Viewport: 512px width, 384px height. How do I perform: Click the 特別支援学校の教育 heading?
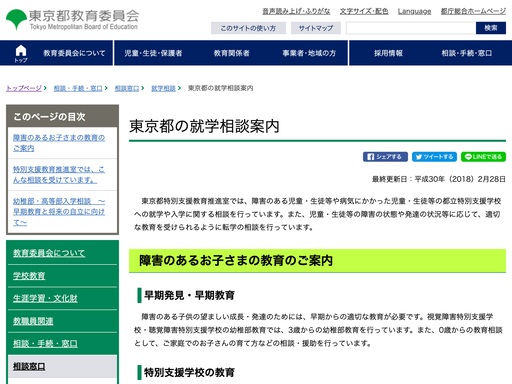pyautogui.click(x=189, y=372)
